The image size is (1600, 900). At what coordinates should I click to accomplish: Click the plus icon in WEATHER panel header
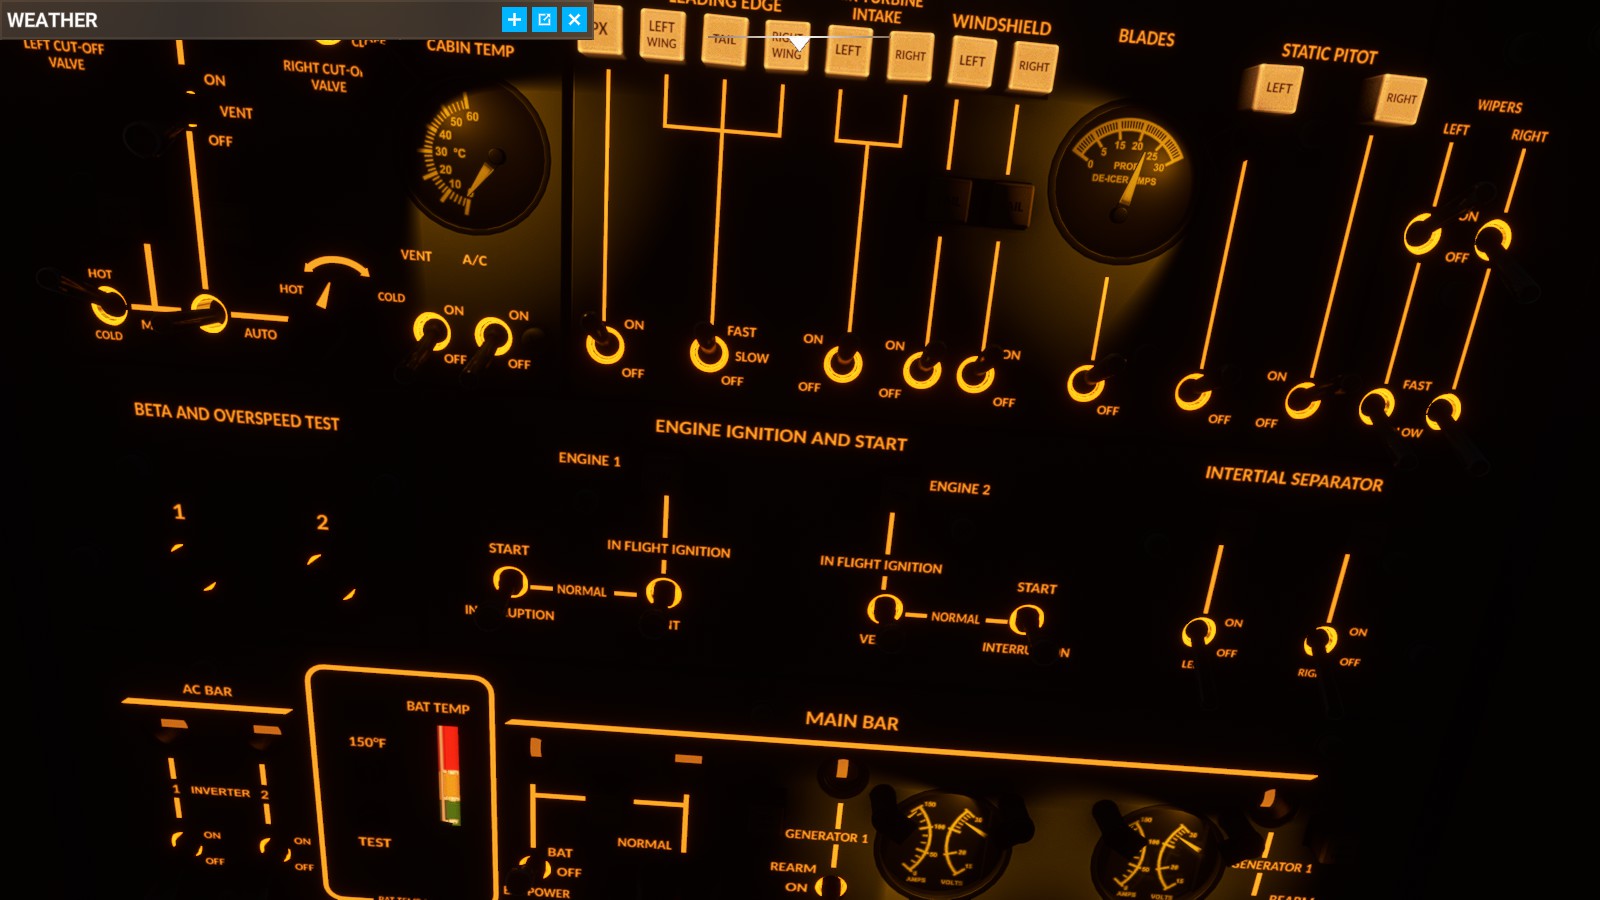514,19
